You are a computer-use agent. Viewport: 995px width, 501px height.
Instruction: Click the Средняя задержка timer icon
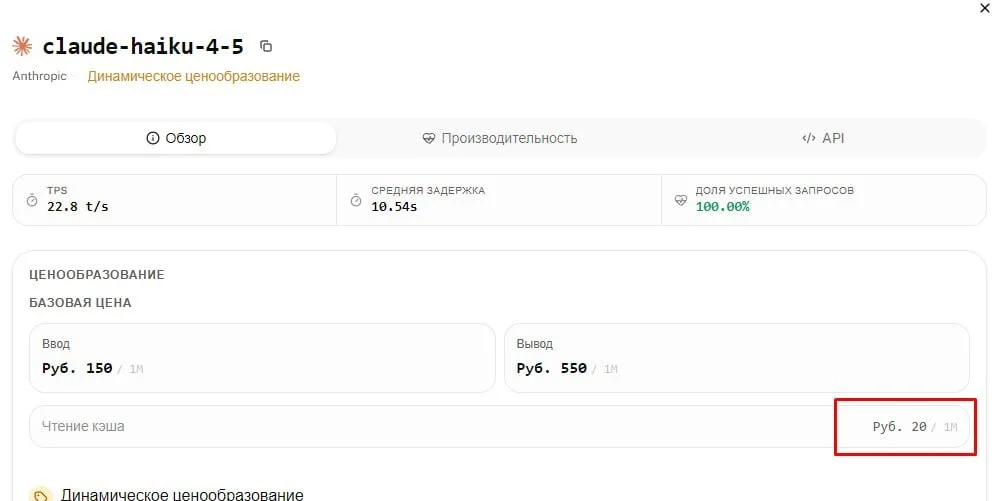[356, 200]
